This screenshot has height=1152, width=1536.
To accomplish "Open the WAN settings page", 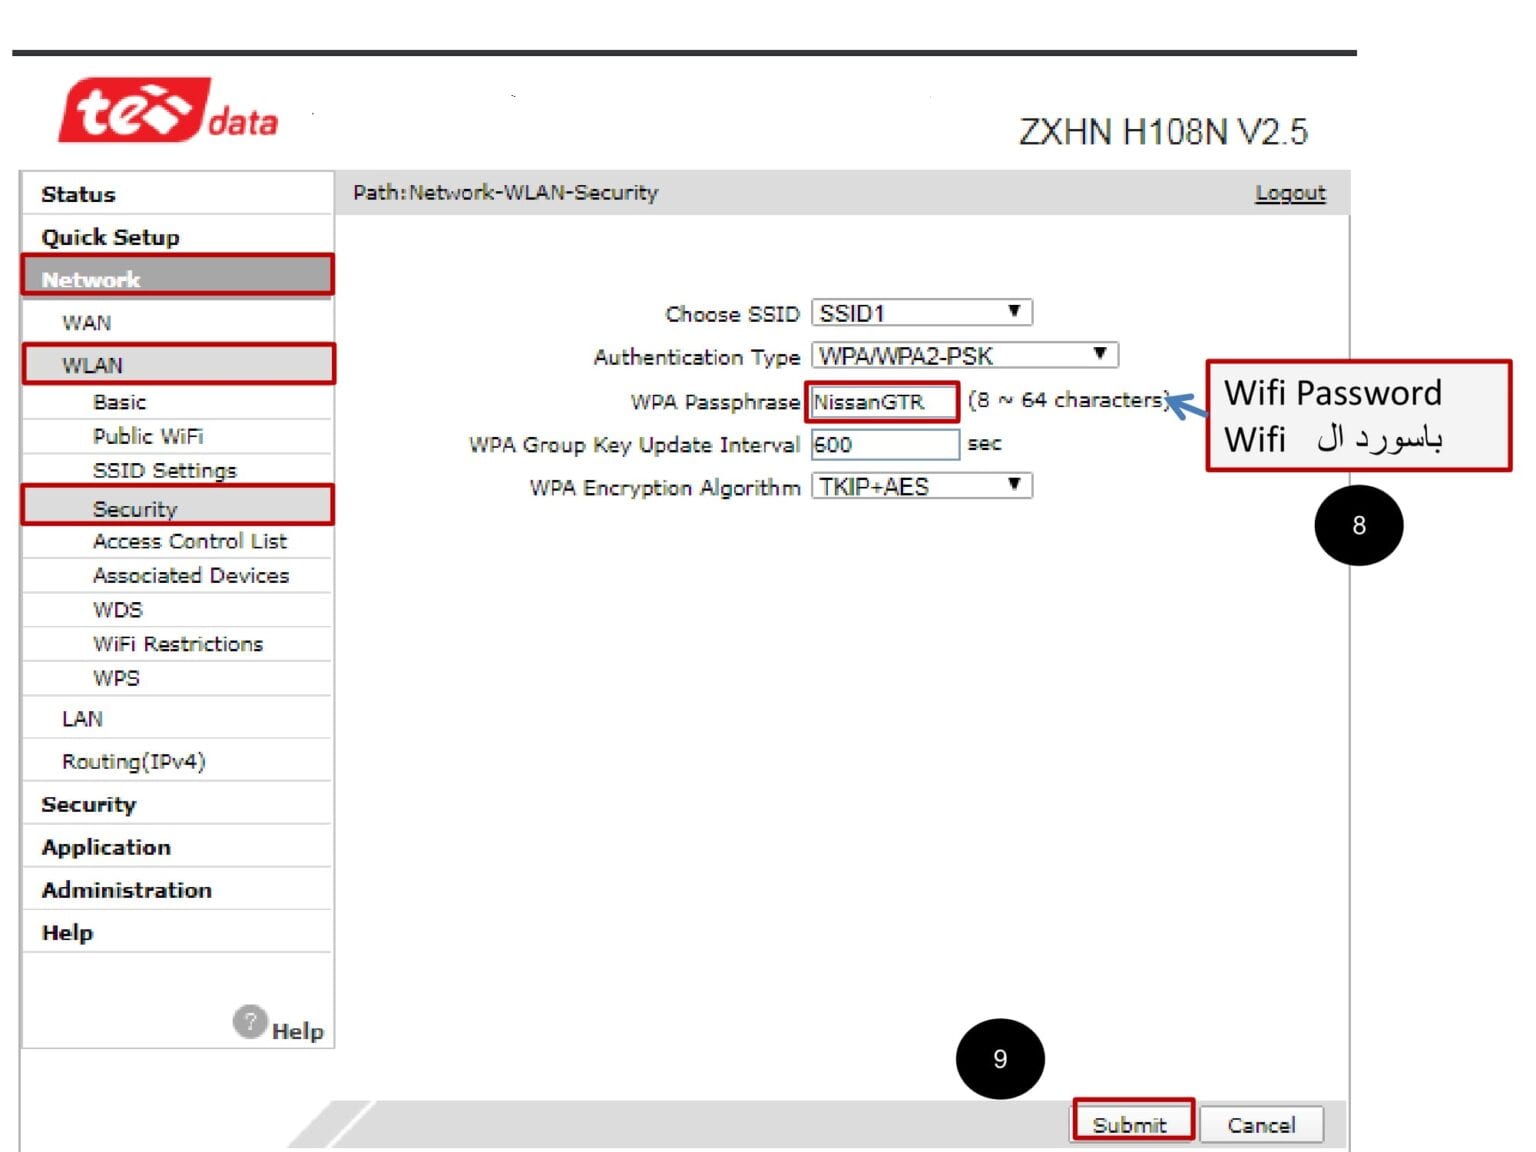I will click(87, 322).
